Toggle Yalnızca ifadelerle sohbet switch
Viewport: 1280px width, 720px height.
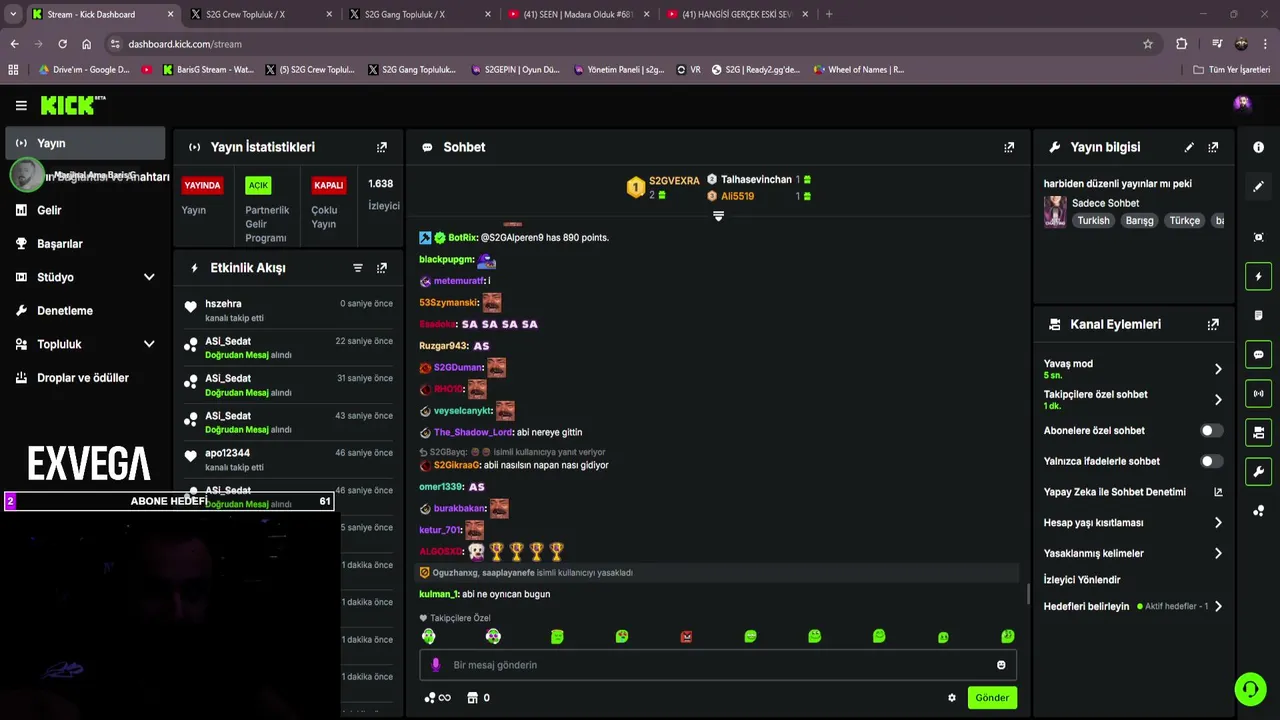click(1211, 461)
